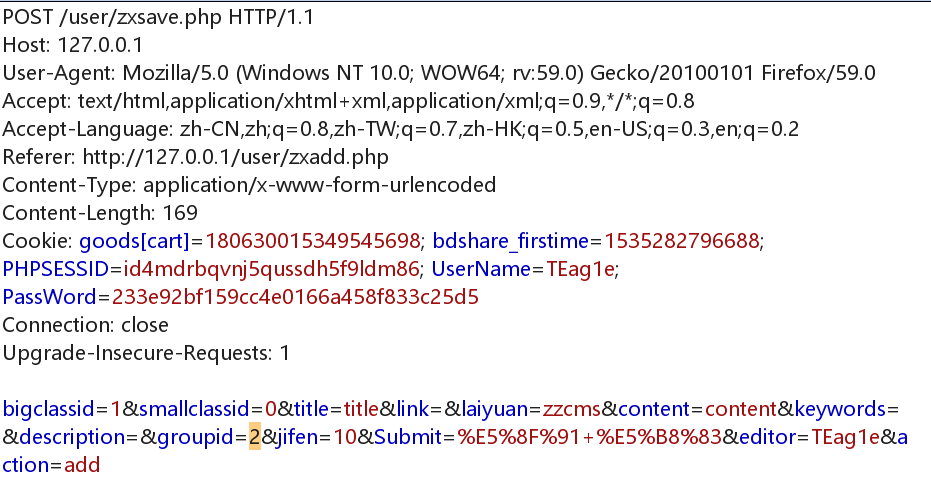
Task: Click the Submit parameter's URL-encoded value
Action: click(x=590, y=438)
